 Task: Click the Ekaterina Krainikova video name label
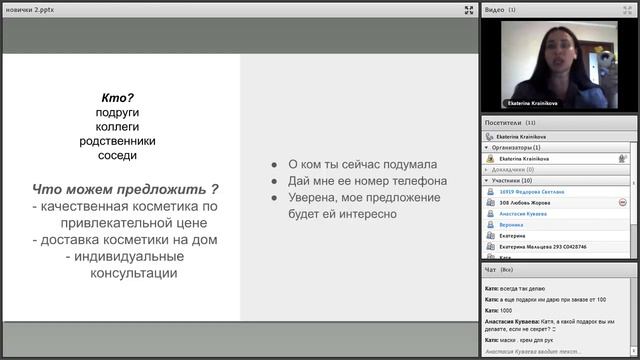(x=532, y=103)
